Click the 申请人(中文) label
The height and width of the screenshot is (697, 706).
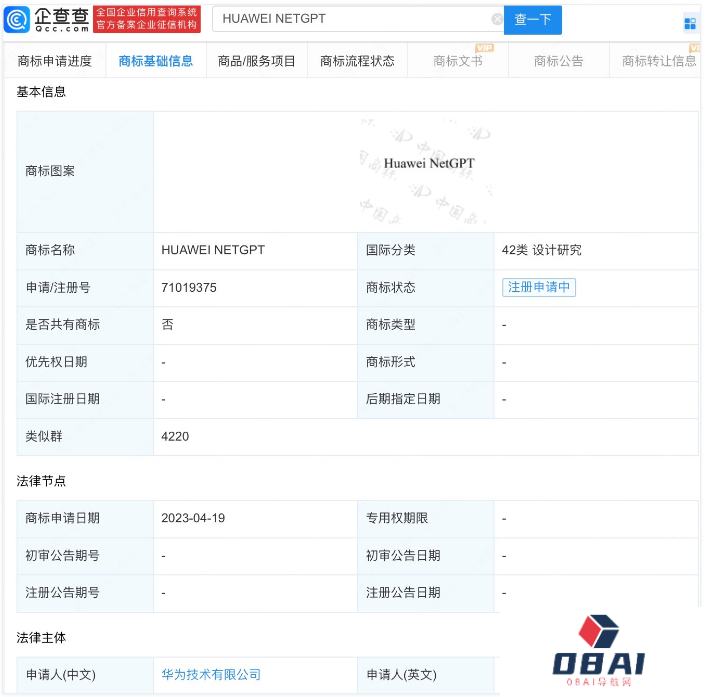(x=61, y=674)
